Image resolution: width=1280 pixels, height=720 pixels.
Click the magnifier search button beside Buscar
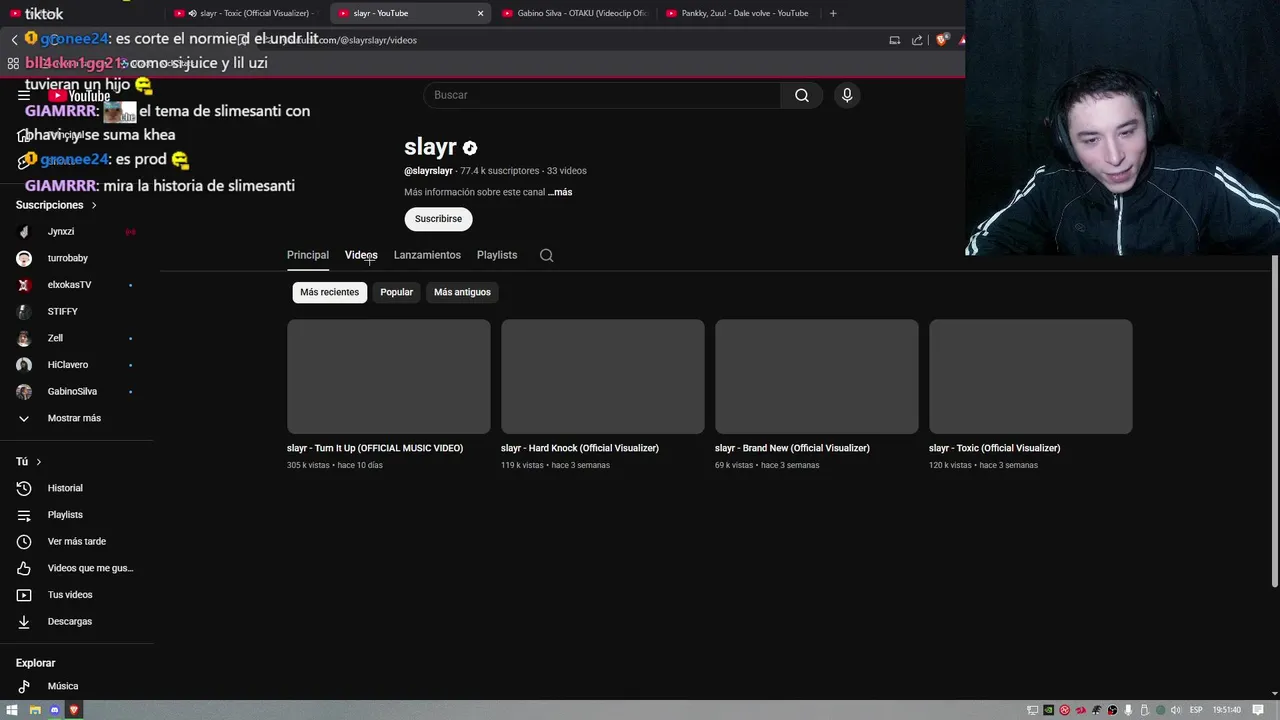pos(802,95)
